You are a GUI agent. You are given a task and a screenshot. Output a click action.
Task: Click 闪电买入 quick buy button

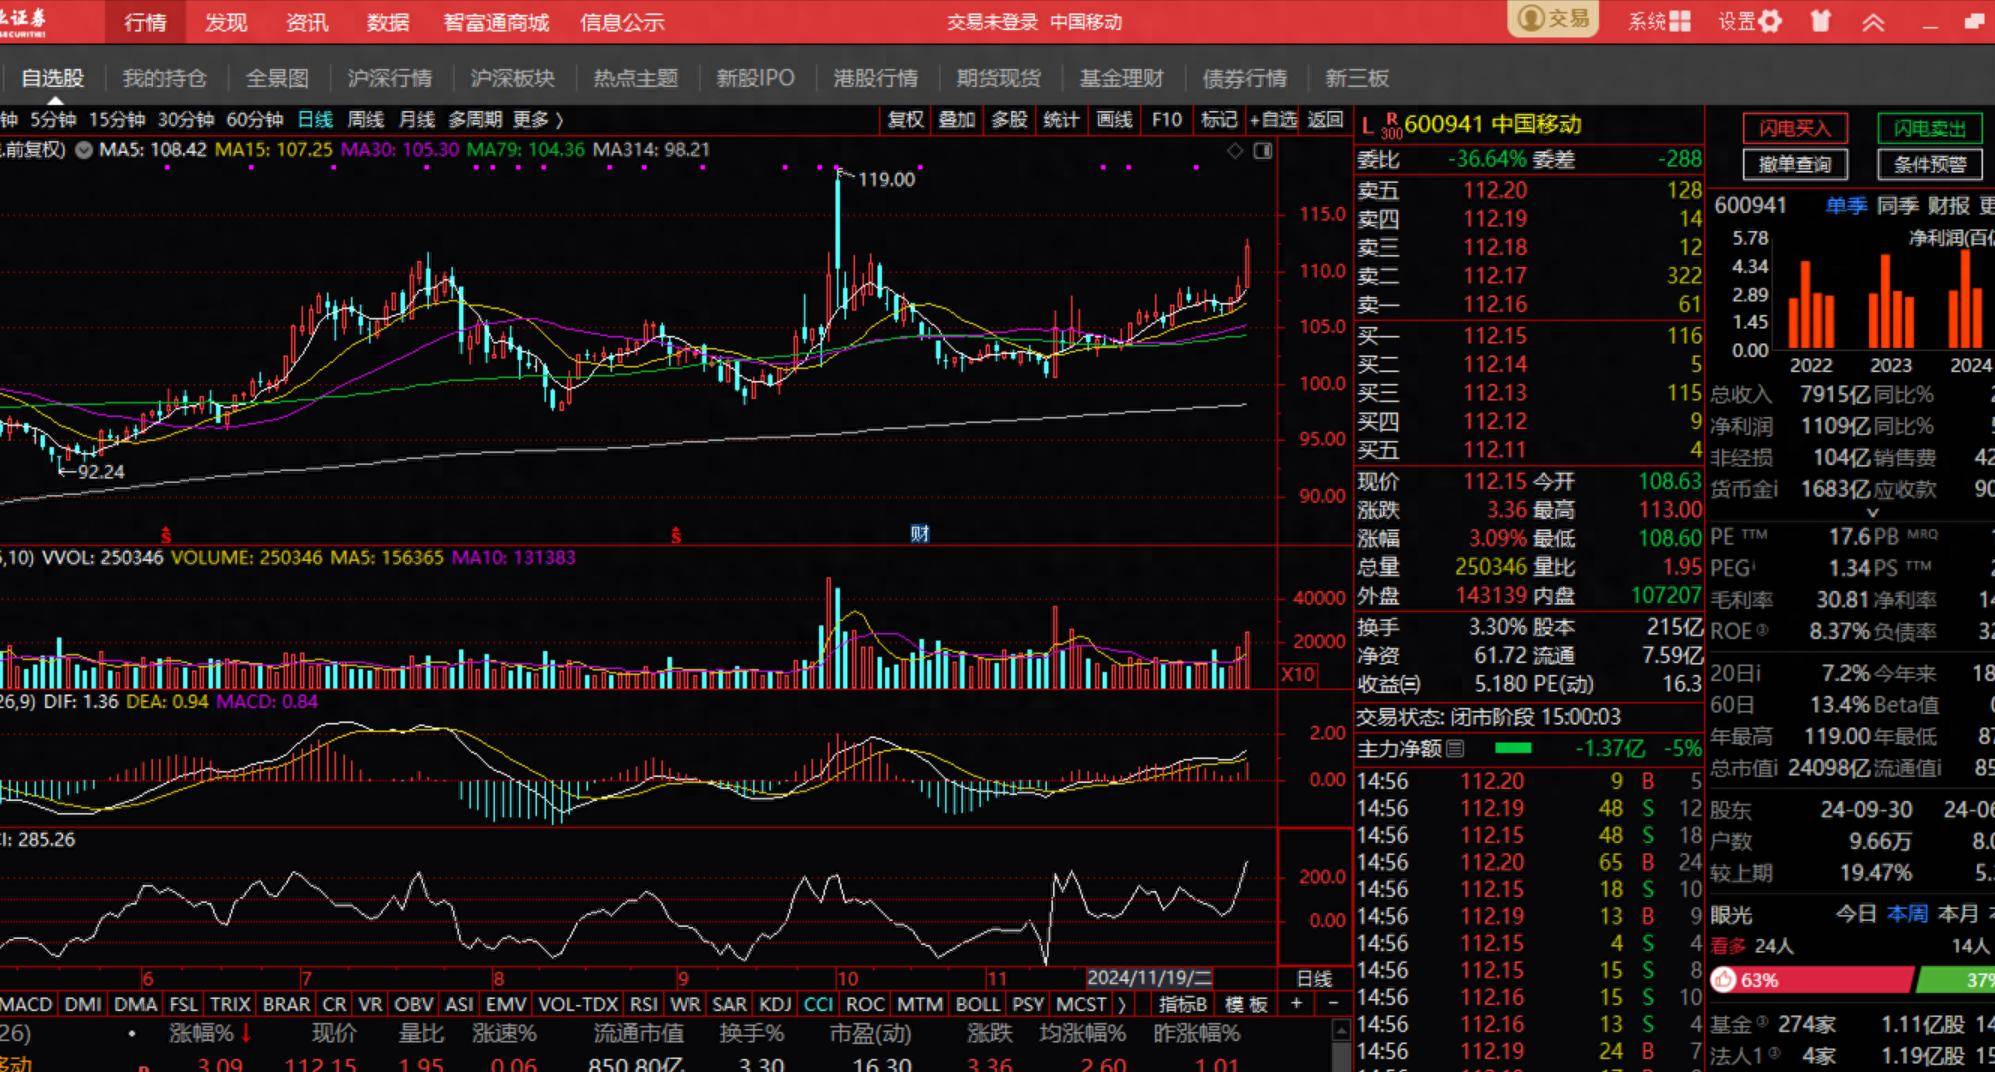click(1795, 128)
